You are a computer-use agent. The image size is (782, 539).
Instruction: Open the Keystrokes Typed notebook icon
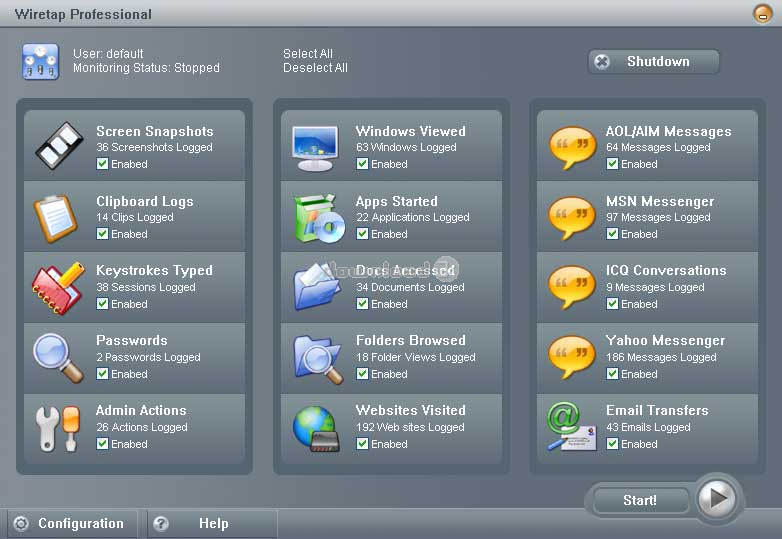pos(58,288)
